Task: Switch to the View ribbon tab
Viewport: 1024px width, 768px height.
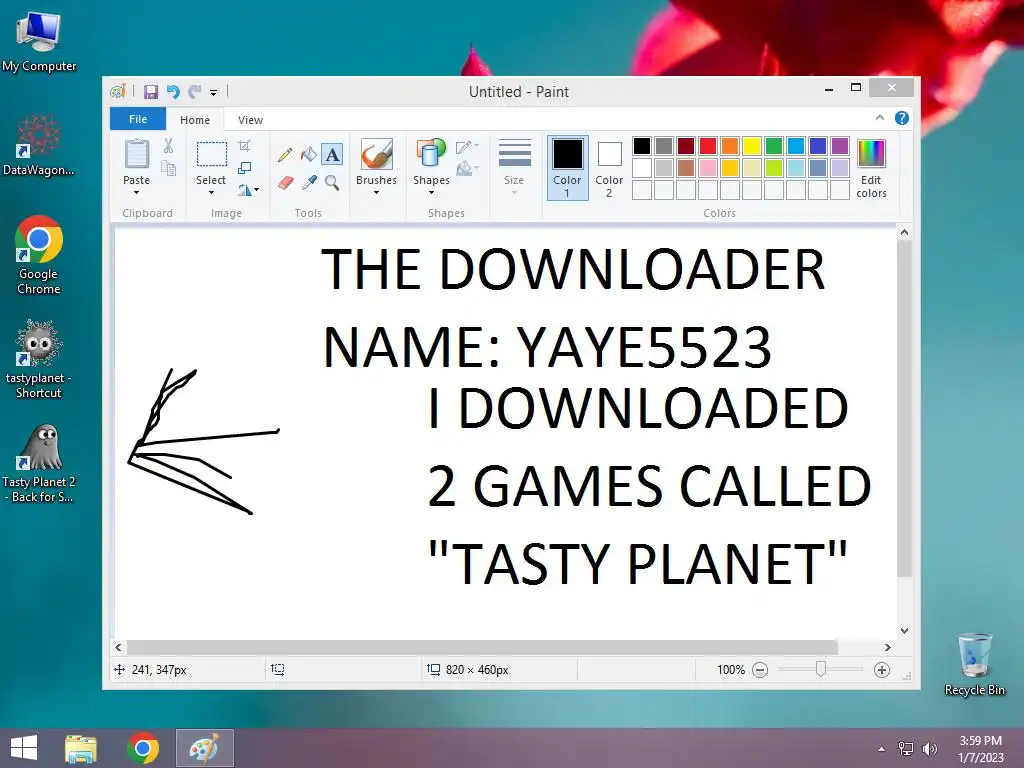Action: click(250, 120)
